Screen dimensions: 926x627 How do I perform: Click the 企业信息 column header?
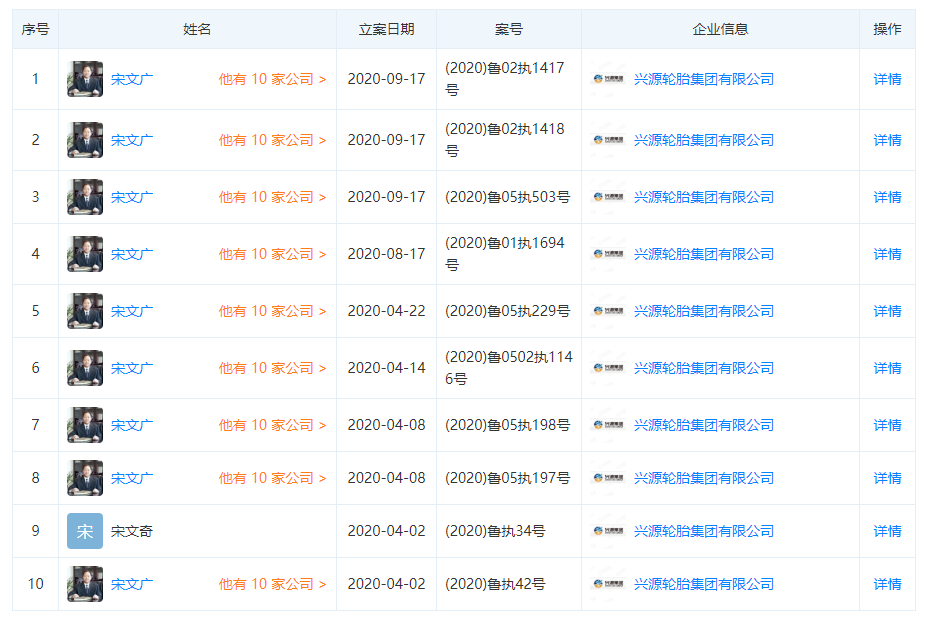(720, 29)
